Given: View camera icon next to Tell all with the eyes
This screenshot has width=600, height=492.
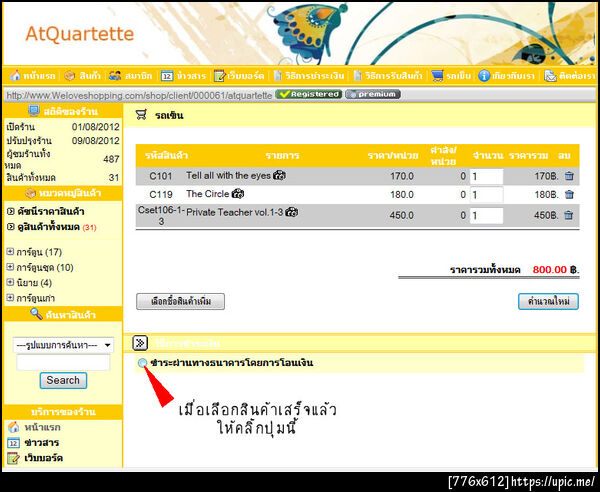Looking at the screenshot, I should click(x=279, y=176).
